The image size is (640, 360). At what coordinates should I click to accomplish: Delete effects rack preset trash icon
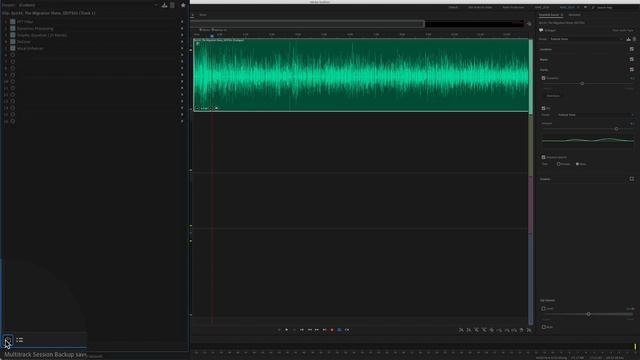click(x=172, y=5)
